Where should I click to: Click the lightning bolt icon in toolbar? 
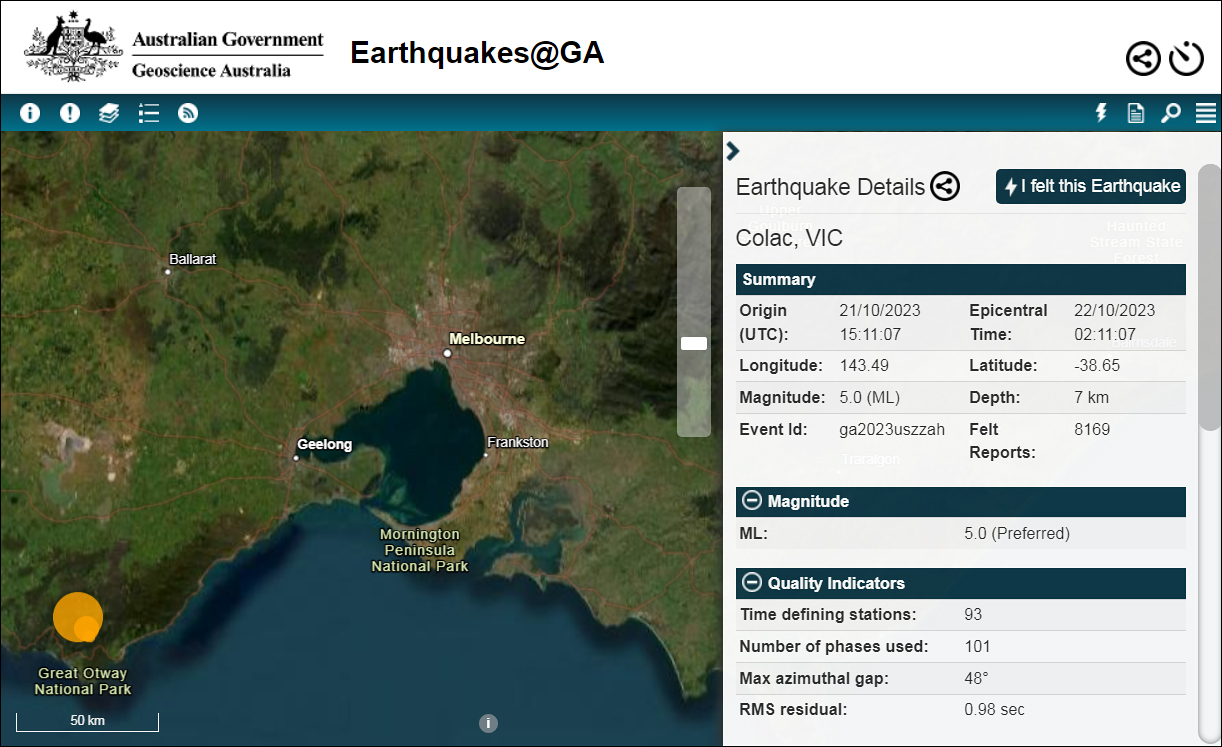pos(1102,113)
